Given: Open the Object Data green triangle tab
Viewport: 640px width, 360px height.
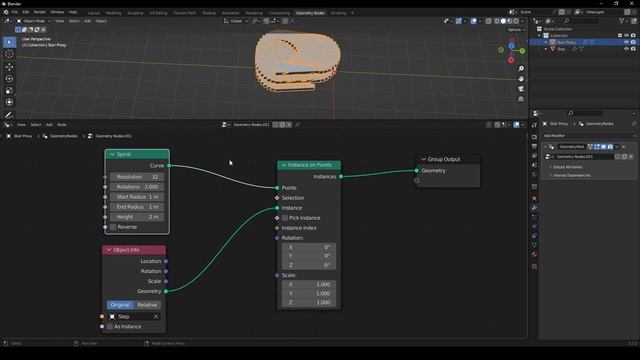Looking at the screenshot, I should point(534,245).
